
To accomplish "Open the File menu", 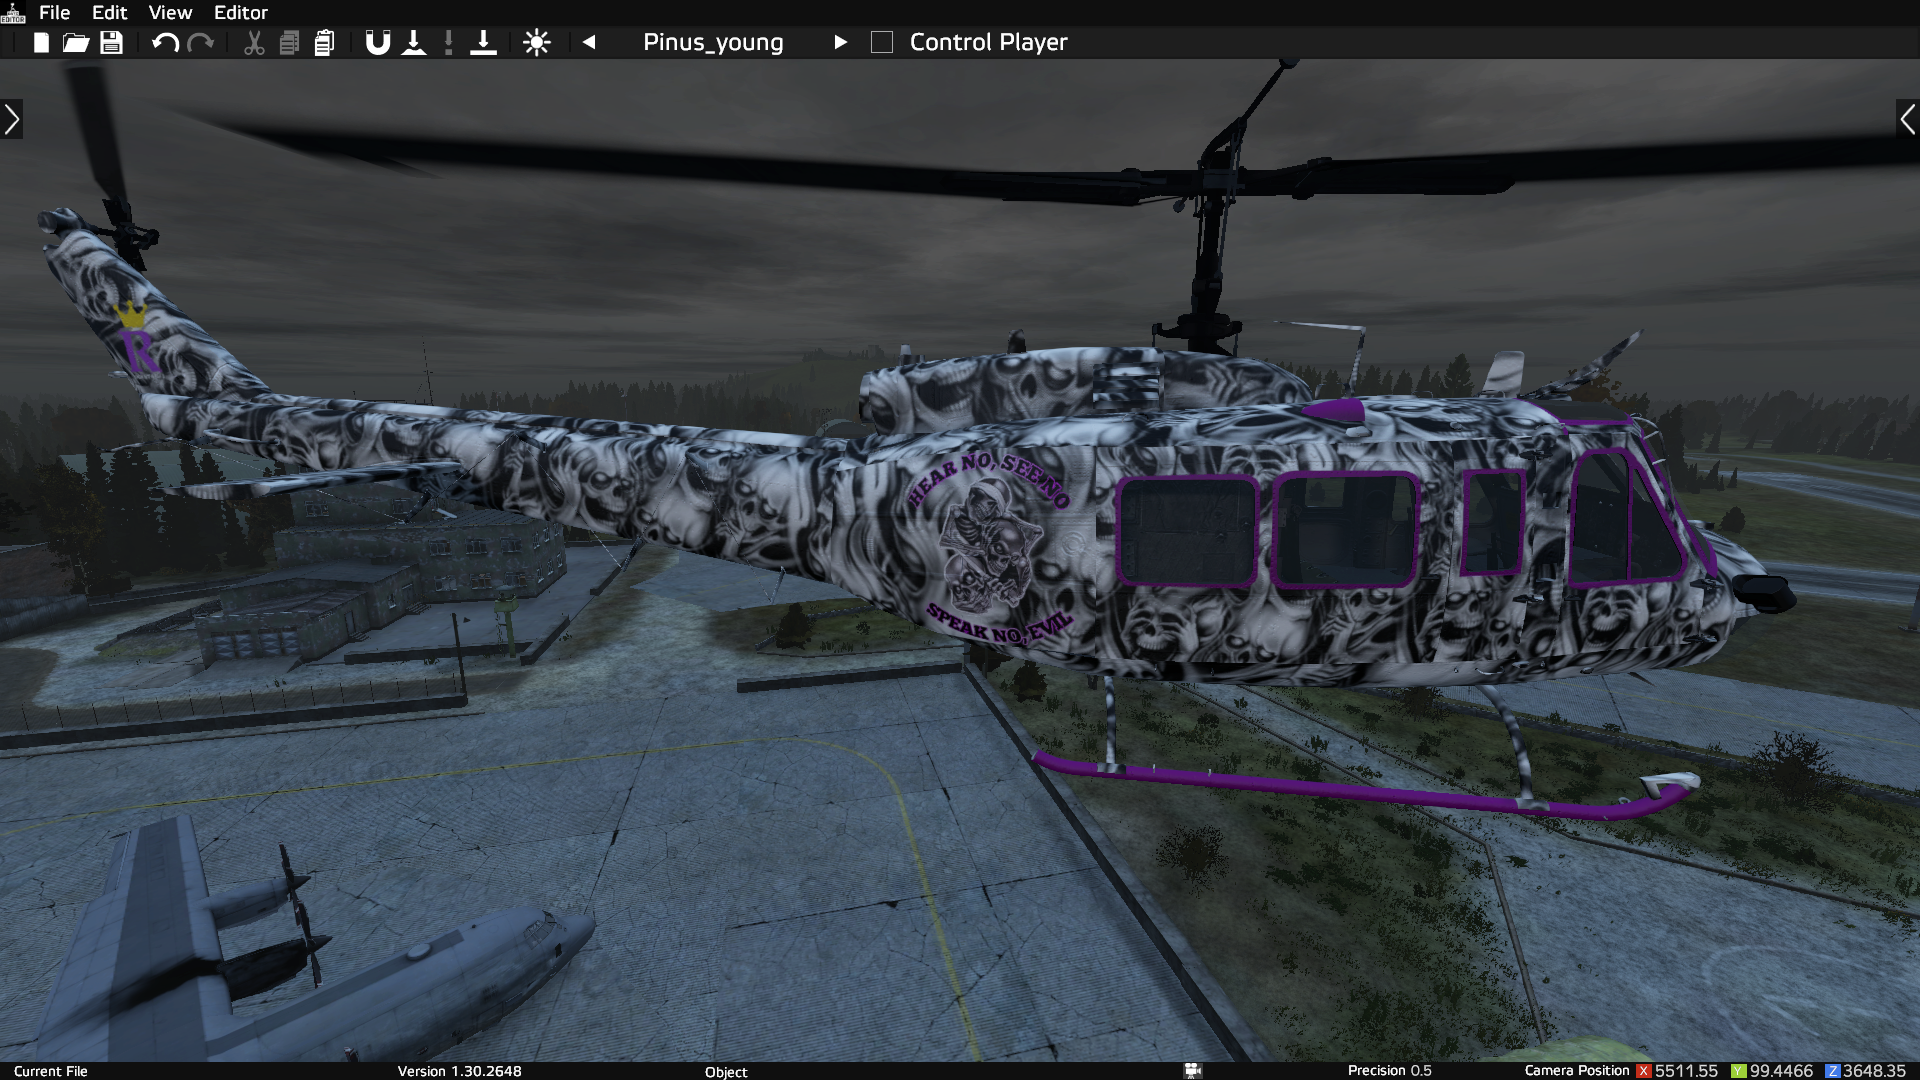I will (x=54, y=13).
